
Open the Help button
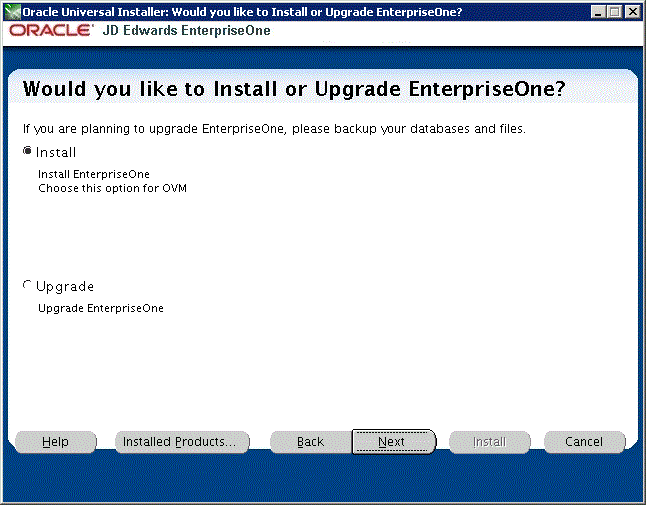coord(56,442)
